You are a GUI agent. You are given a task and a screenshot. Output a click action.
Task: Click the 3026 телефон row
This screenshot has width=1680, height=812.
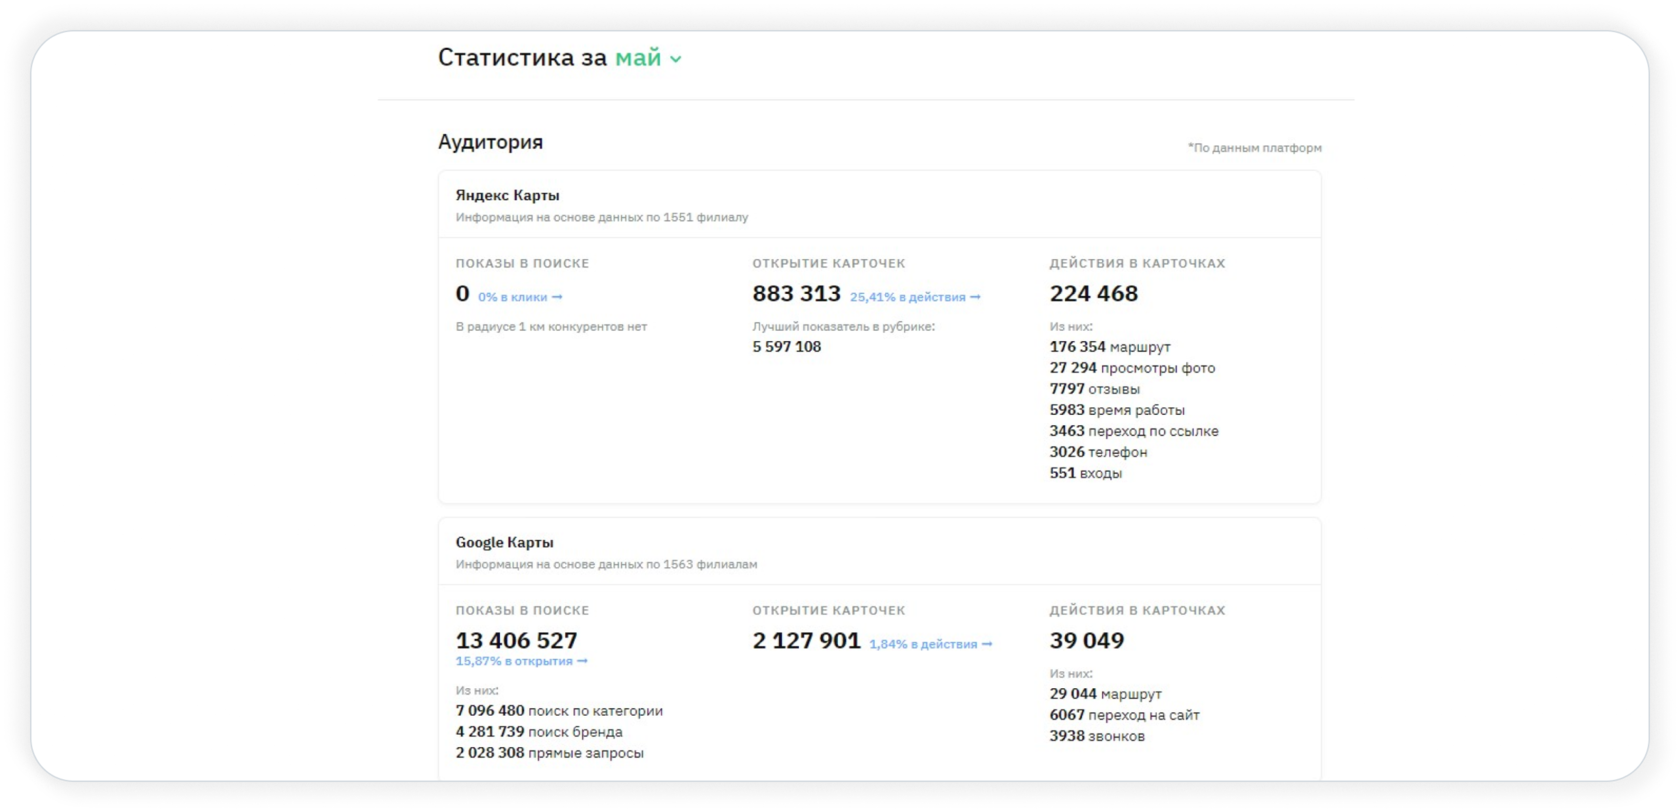[x=1098, y=452]
